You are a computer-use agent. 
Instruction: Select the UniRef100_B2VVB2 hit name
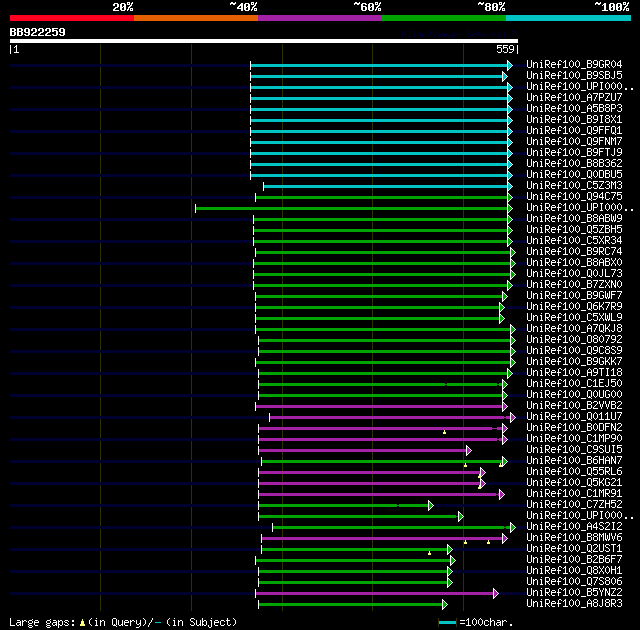[574, 406]
